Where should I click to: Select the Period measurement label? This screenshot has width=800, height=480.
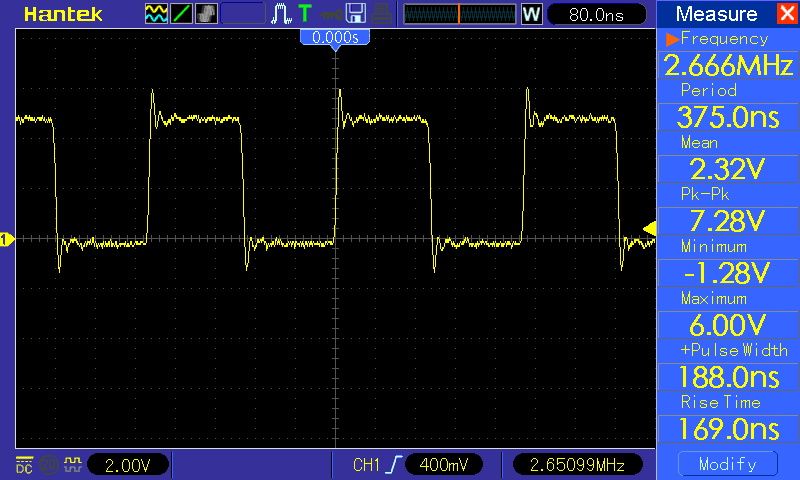tap(709, 90)
